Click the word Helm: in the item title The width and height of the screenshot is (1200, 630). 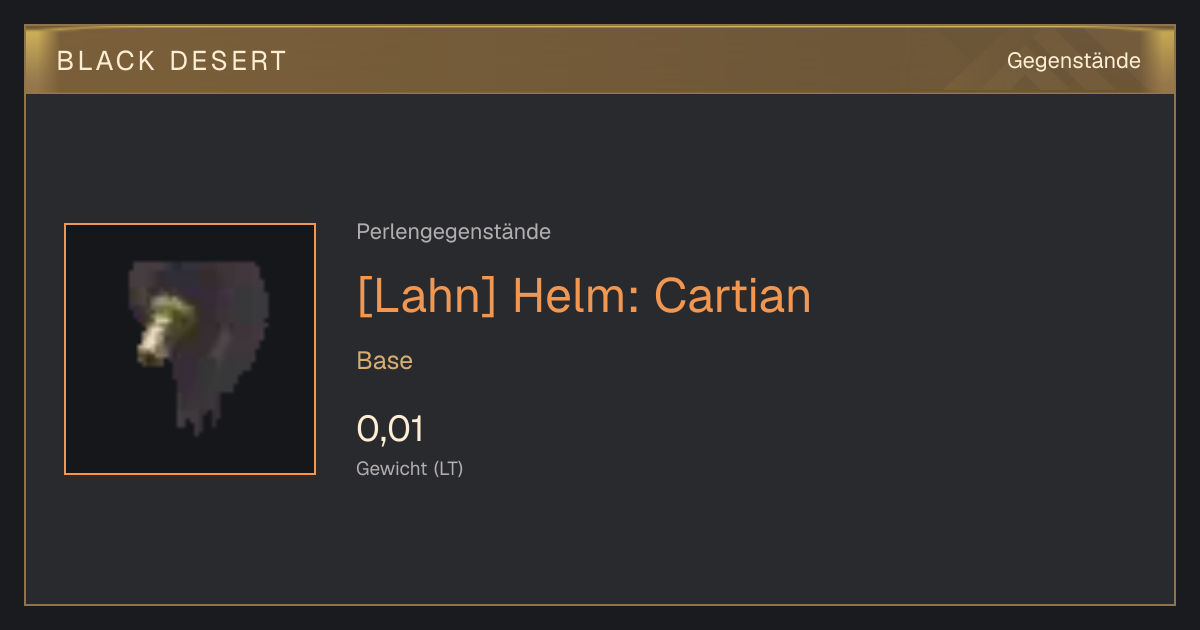point(575,296)
